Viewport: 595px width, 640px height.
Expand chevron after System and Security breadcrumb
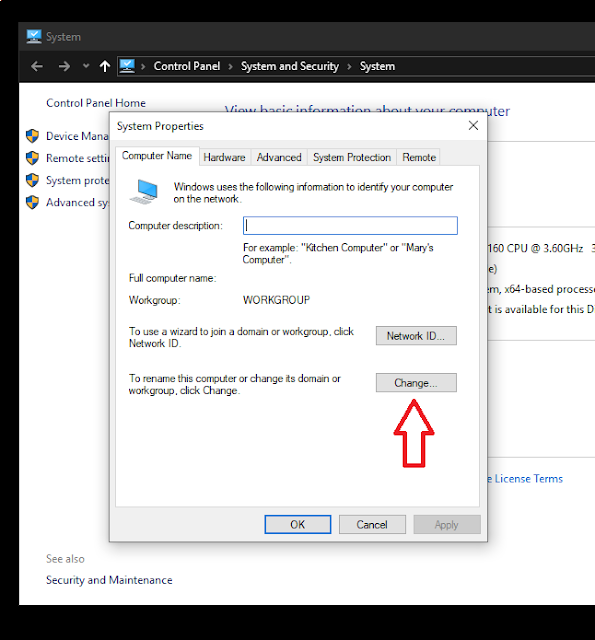click(x=349, y=67)
